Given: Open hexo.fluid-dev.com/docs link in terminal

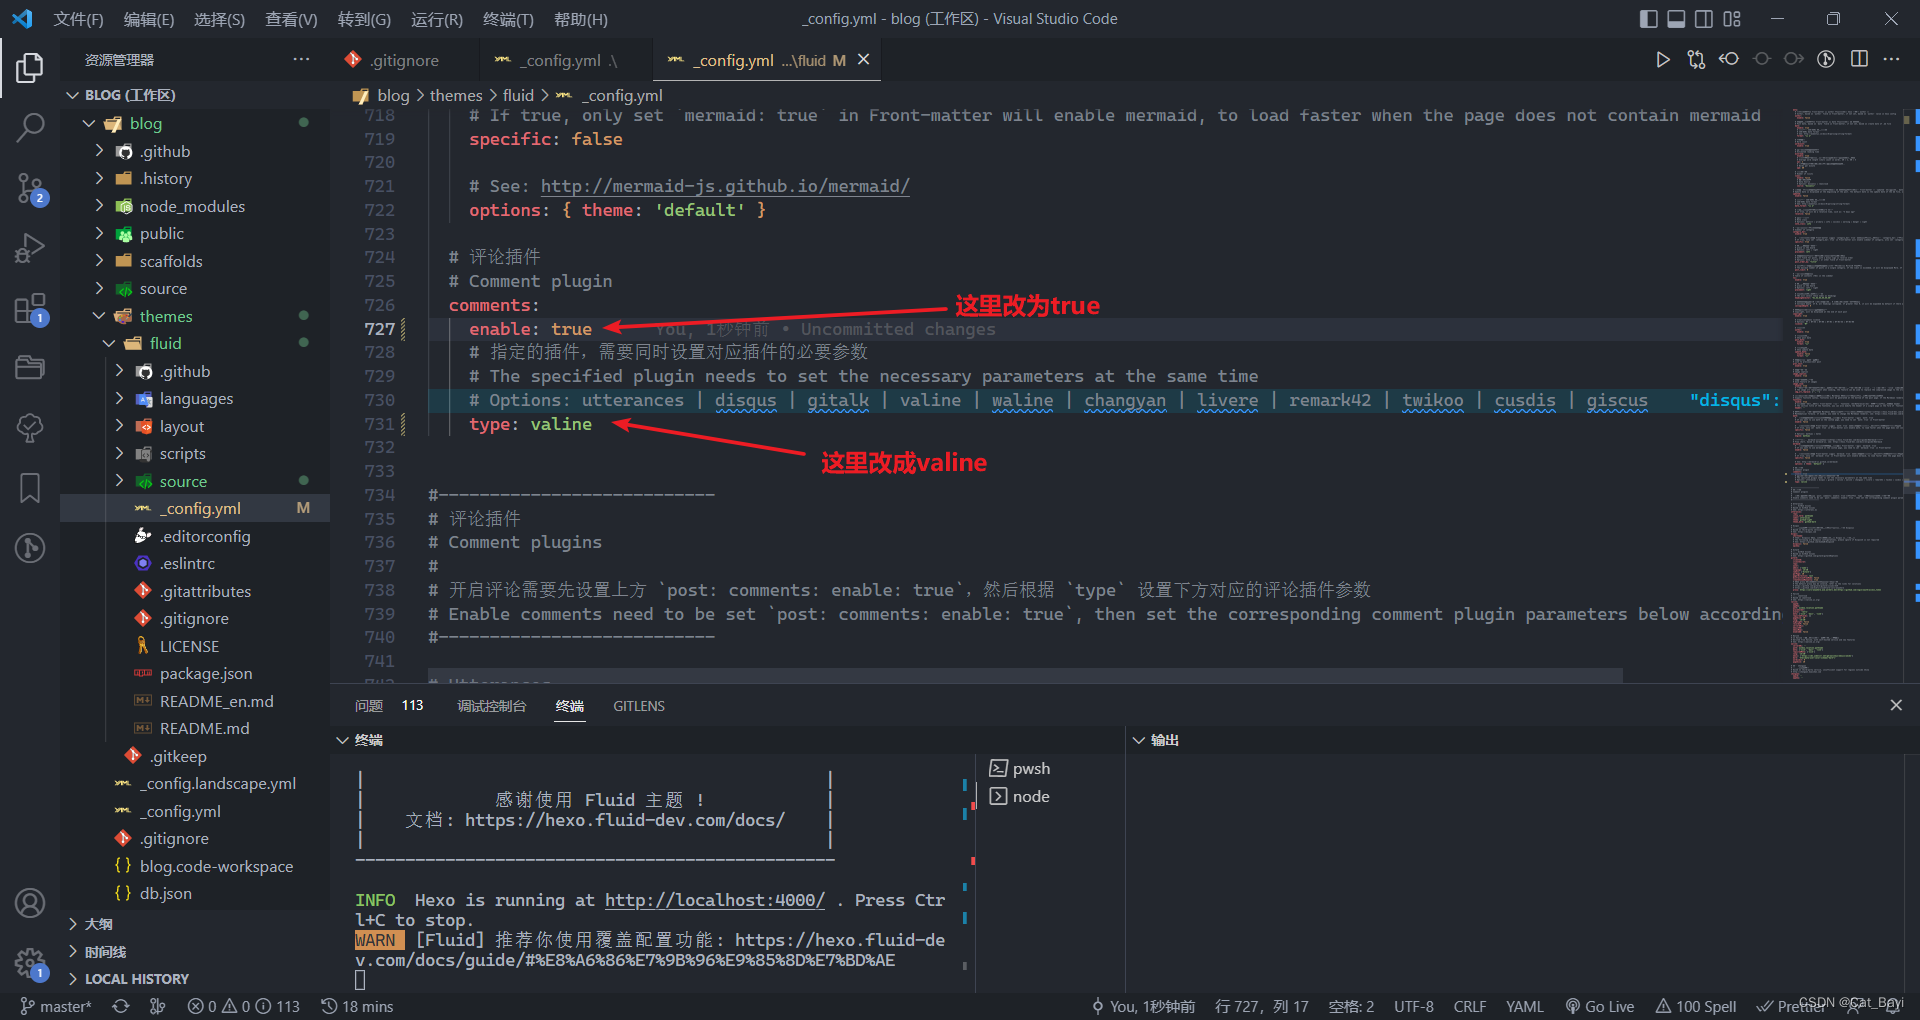Looking at the screenshot, I should [x=625, y=820].
